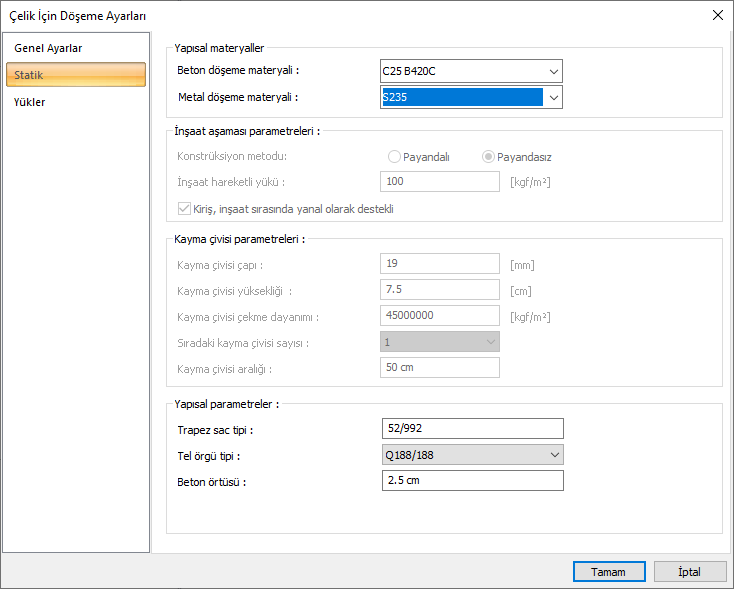Focus the Beton örtüsü field

pos(472,481)
